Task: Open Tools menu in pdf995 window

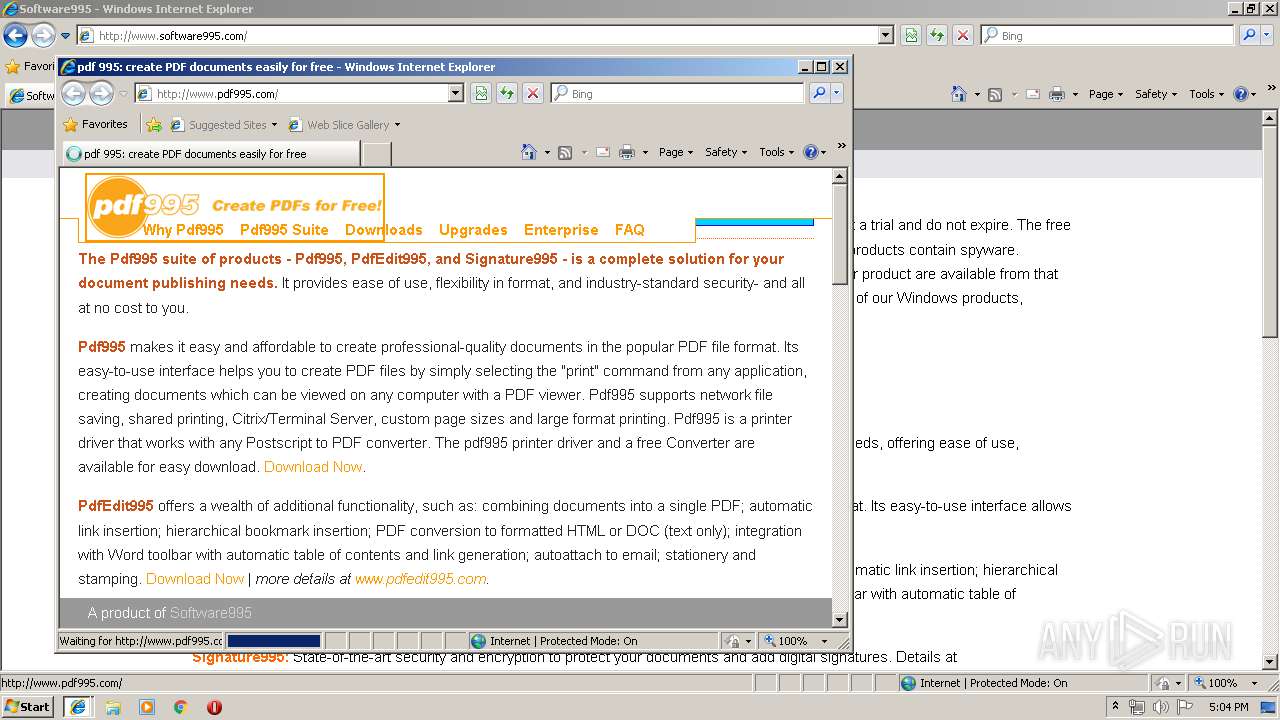Action: (776, 152)
